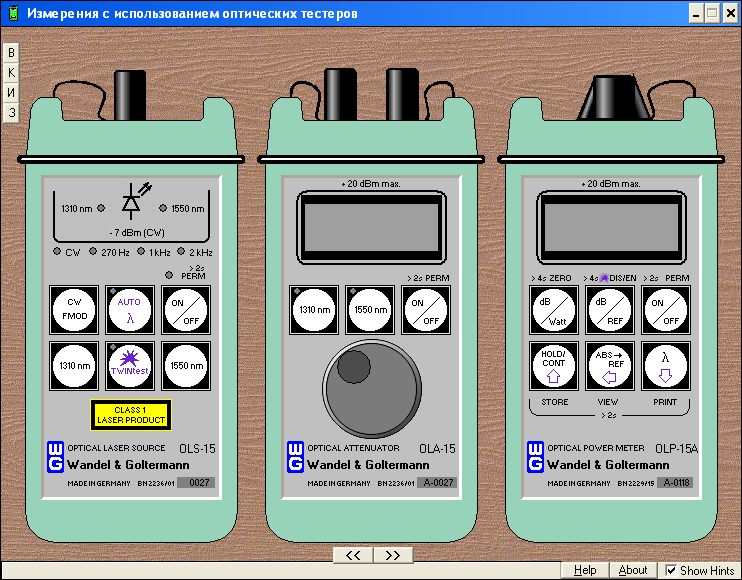The width and height of the screenshot is (742, 580).
Task: Open the Help button
Action: (x=585, y=570)
